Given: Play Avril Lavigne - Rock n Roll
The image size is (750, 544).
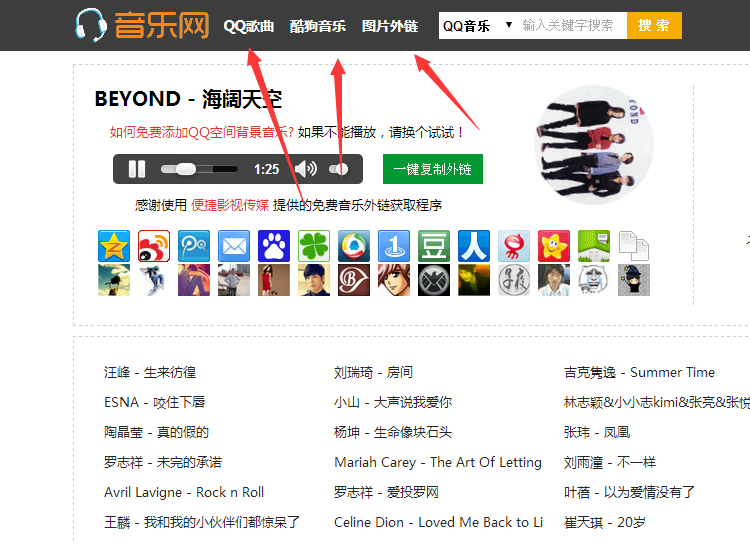Looking at the screenshot, I should tap(184, 492).
